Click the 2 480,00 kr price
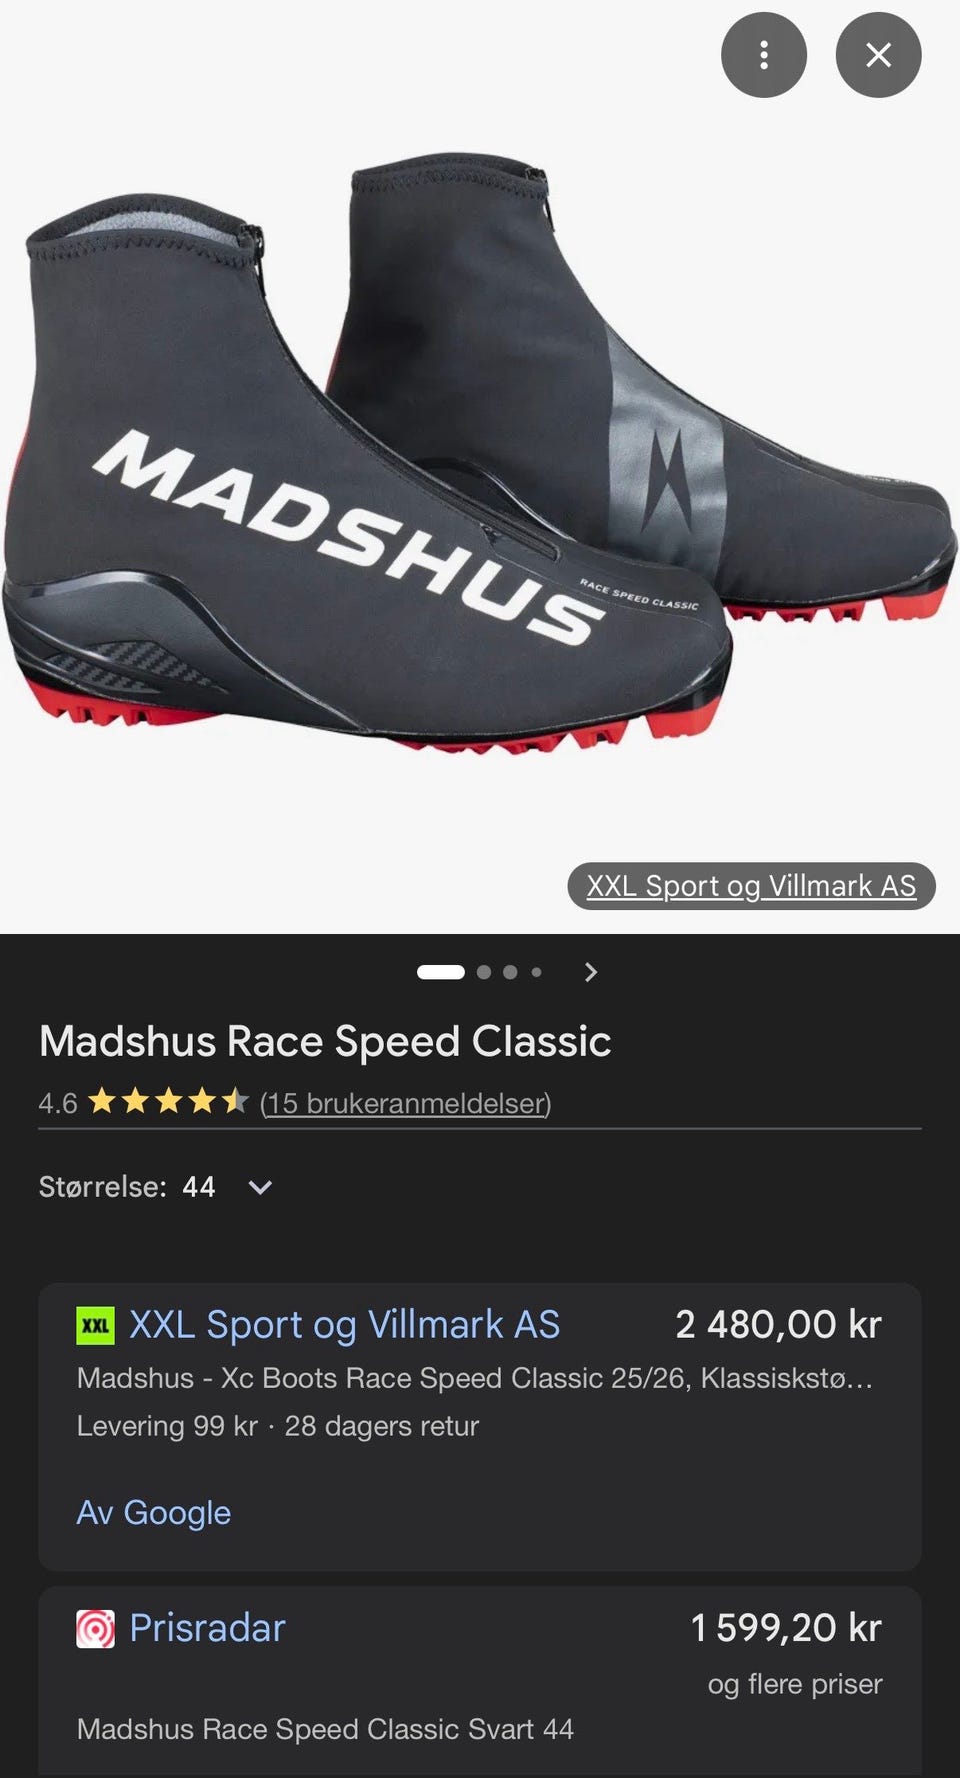The width and height of the screenshot is (960, 1778). point(778,1325)
